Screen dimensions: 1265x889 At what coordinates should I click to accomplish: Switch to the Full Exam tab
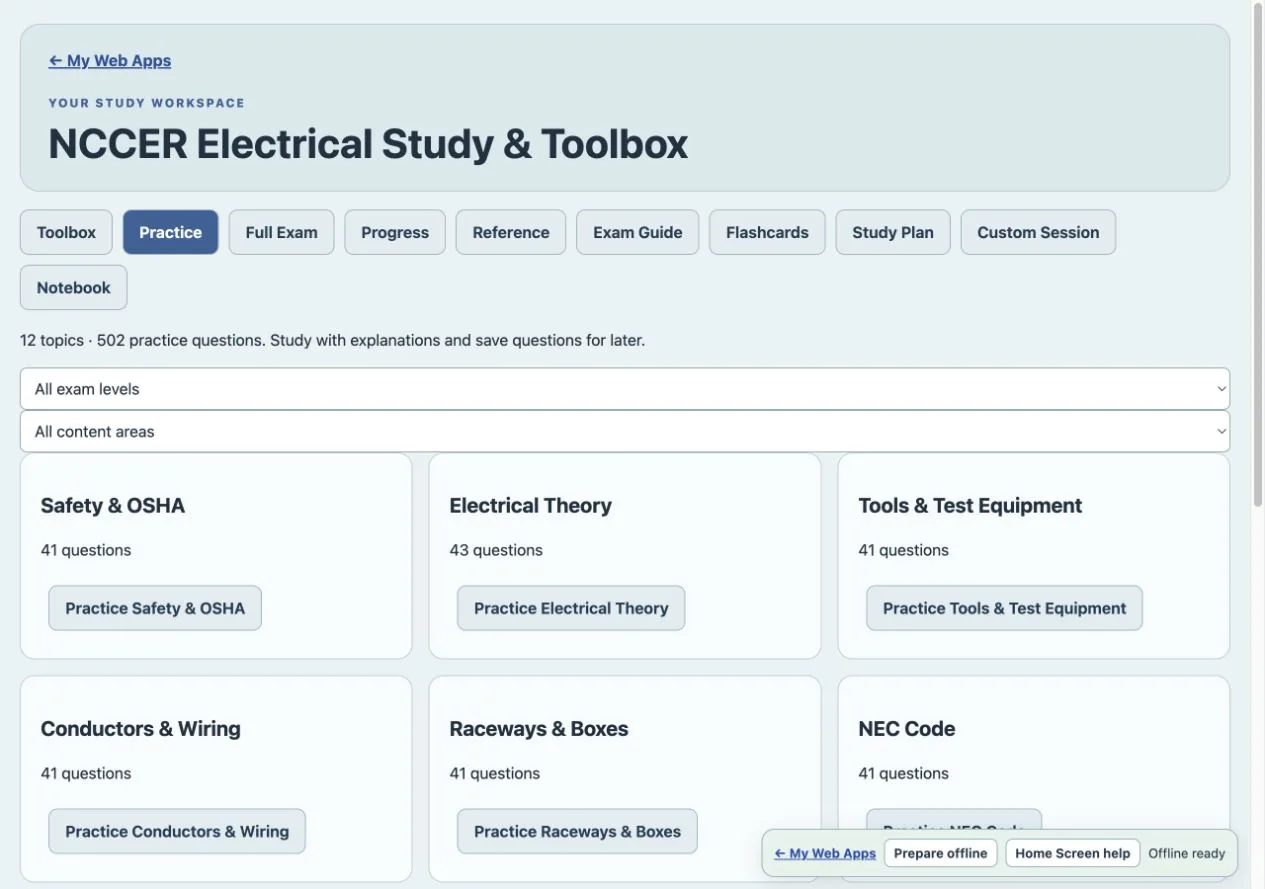[281, 232]
